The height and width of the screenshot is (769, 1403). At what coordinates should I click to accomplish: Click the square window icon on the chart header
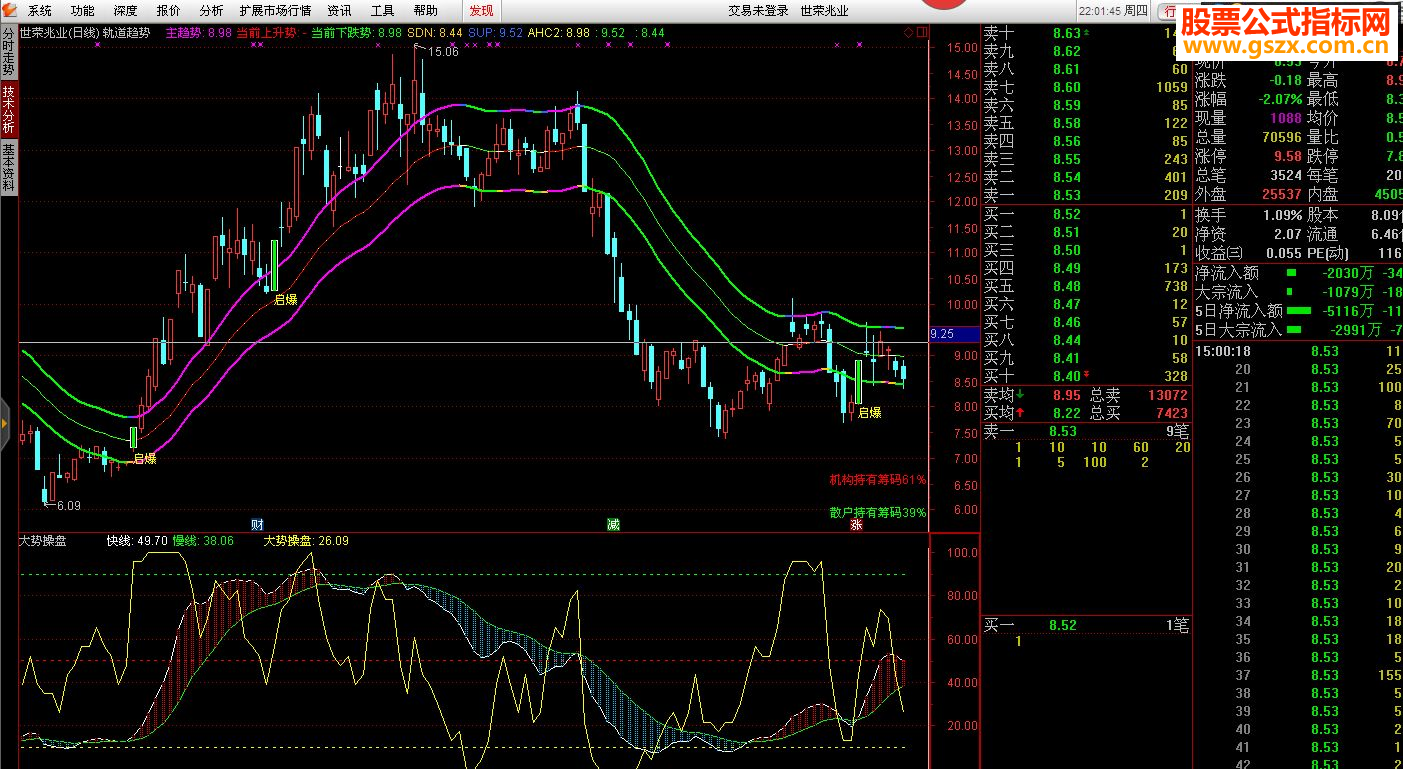922,32
